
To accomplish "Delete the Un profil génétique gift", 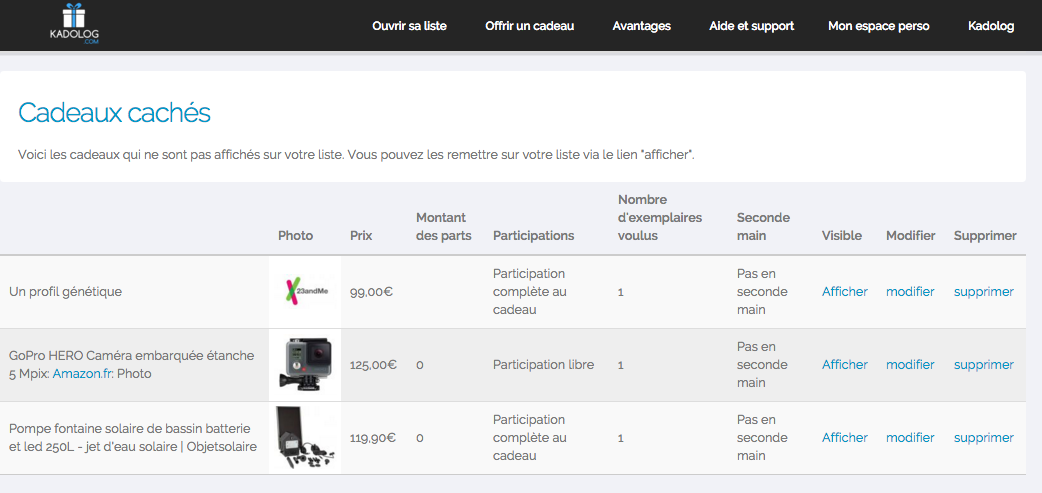I will tap(984, 292).
